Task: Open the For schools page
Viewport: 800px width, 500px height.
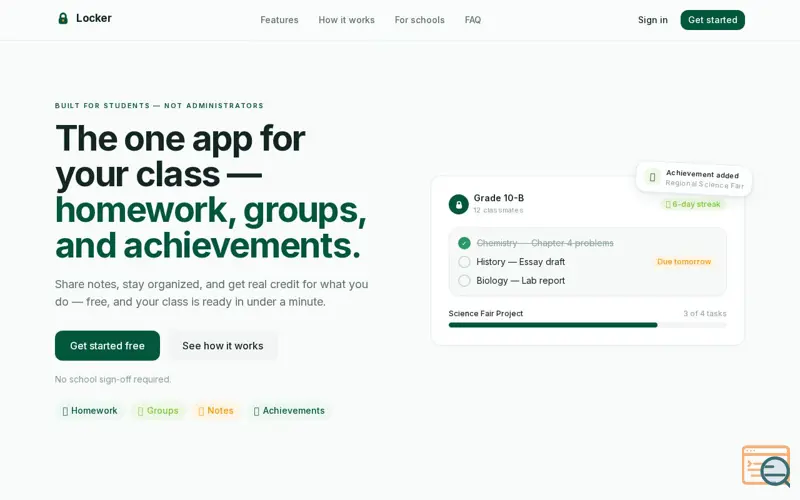Action: tap(419, 20)
